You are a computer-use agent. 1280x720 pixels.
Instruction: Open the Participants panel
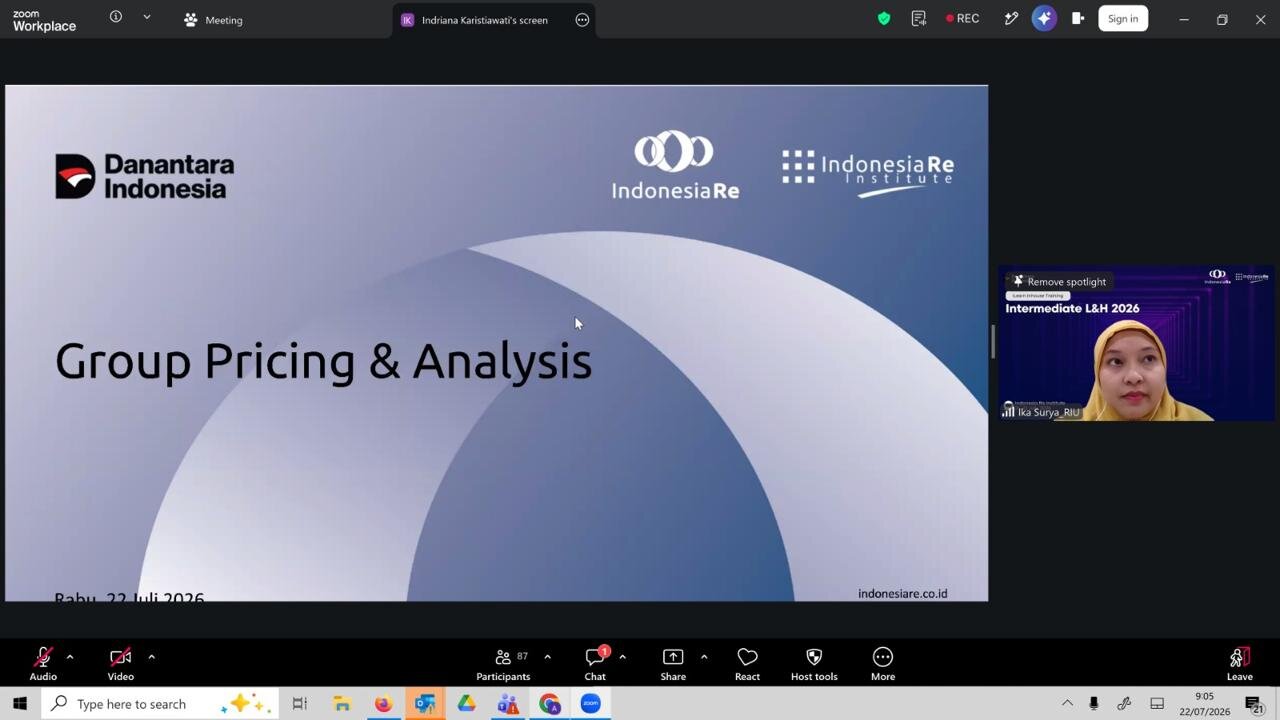pyautogui.click(x=503, y=663)
